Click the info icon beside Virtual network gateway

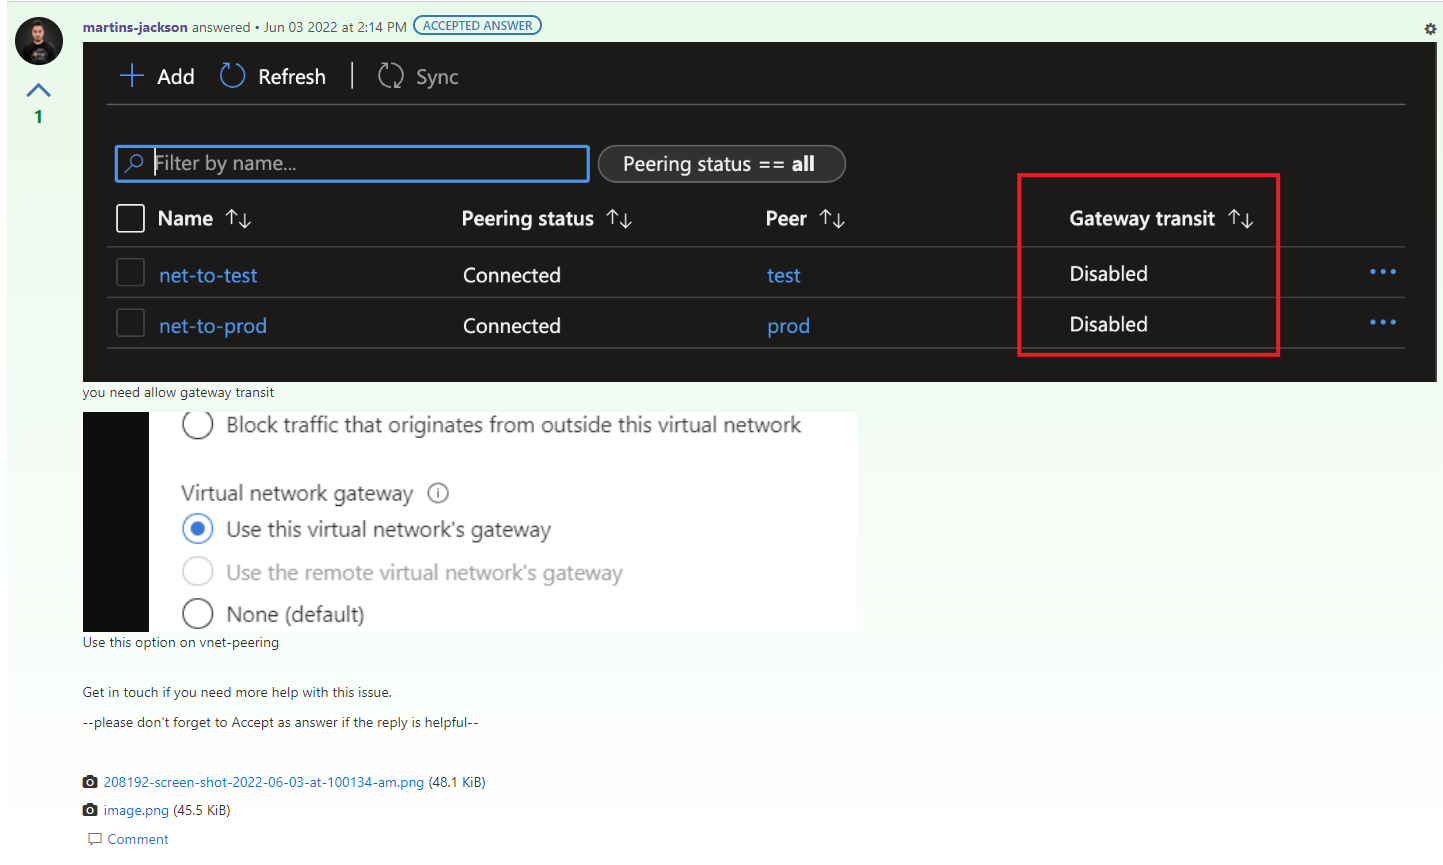tap(439, 493)
